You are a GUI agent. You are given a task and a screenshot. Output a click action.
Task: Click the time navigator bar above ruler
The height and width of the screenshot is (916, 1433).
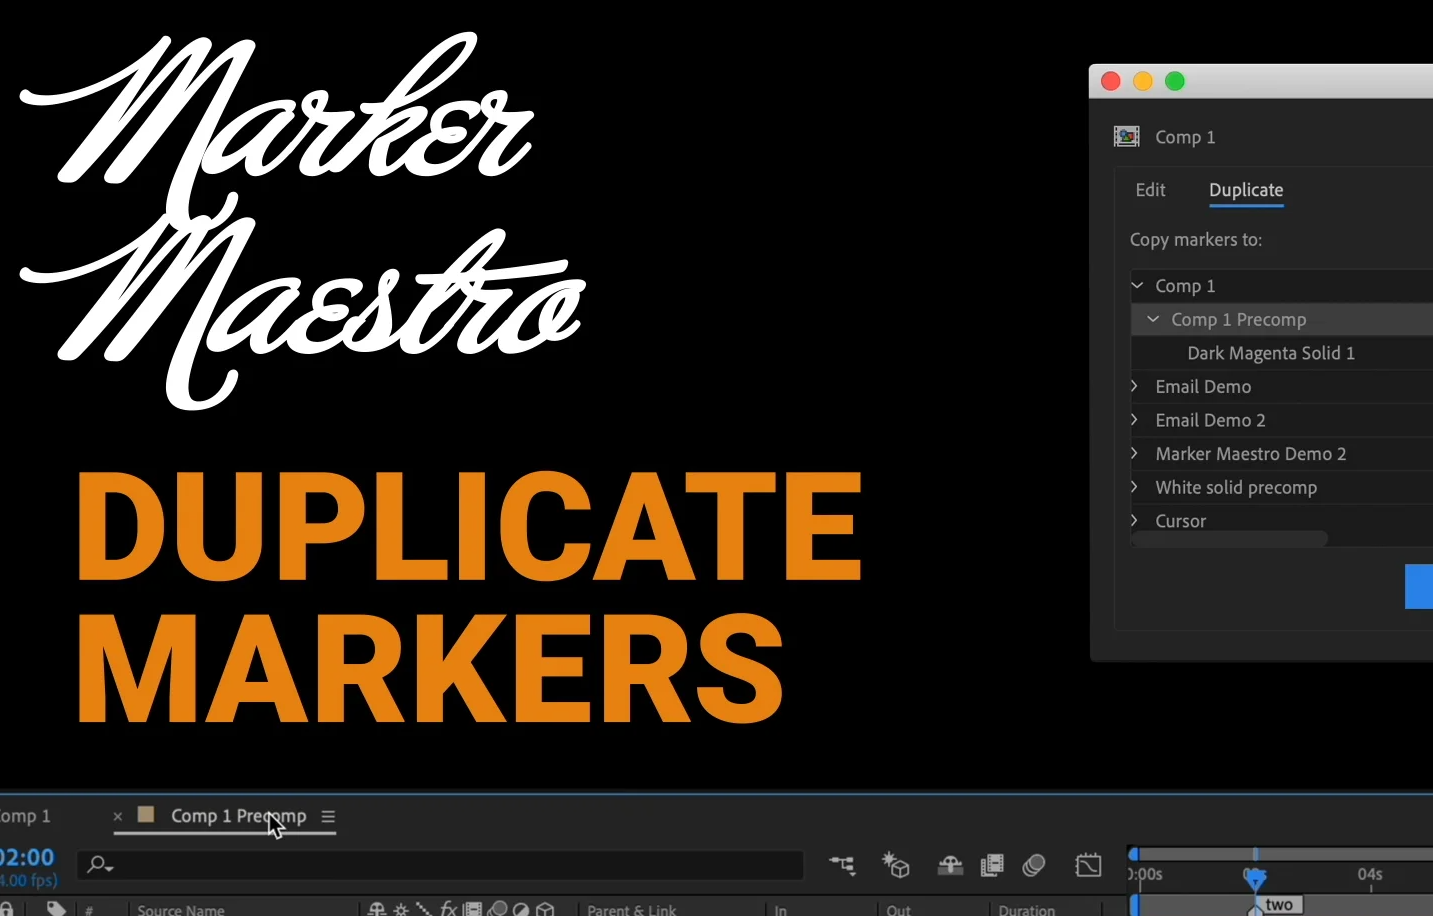point(1283,854)
